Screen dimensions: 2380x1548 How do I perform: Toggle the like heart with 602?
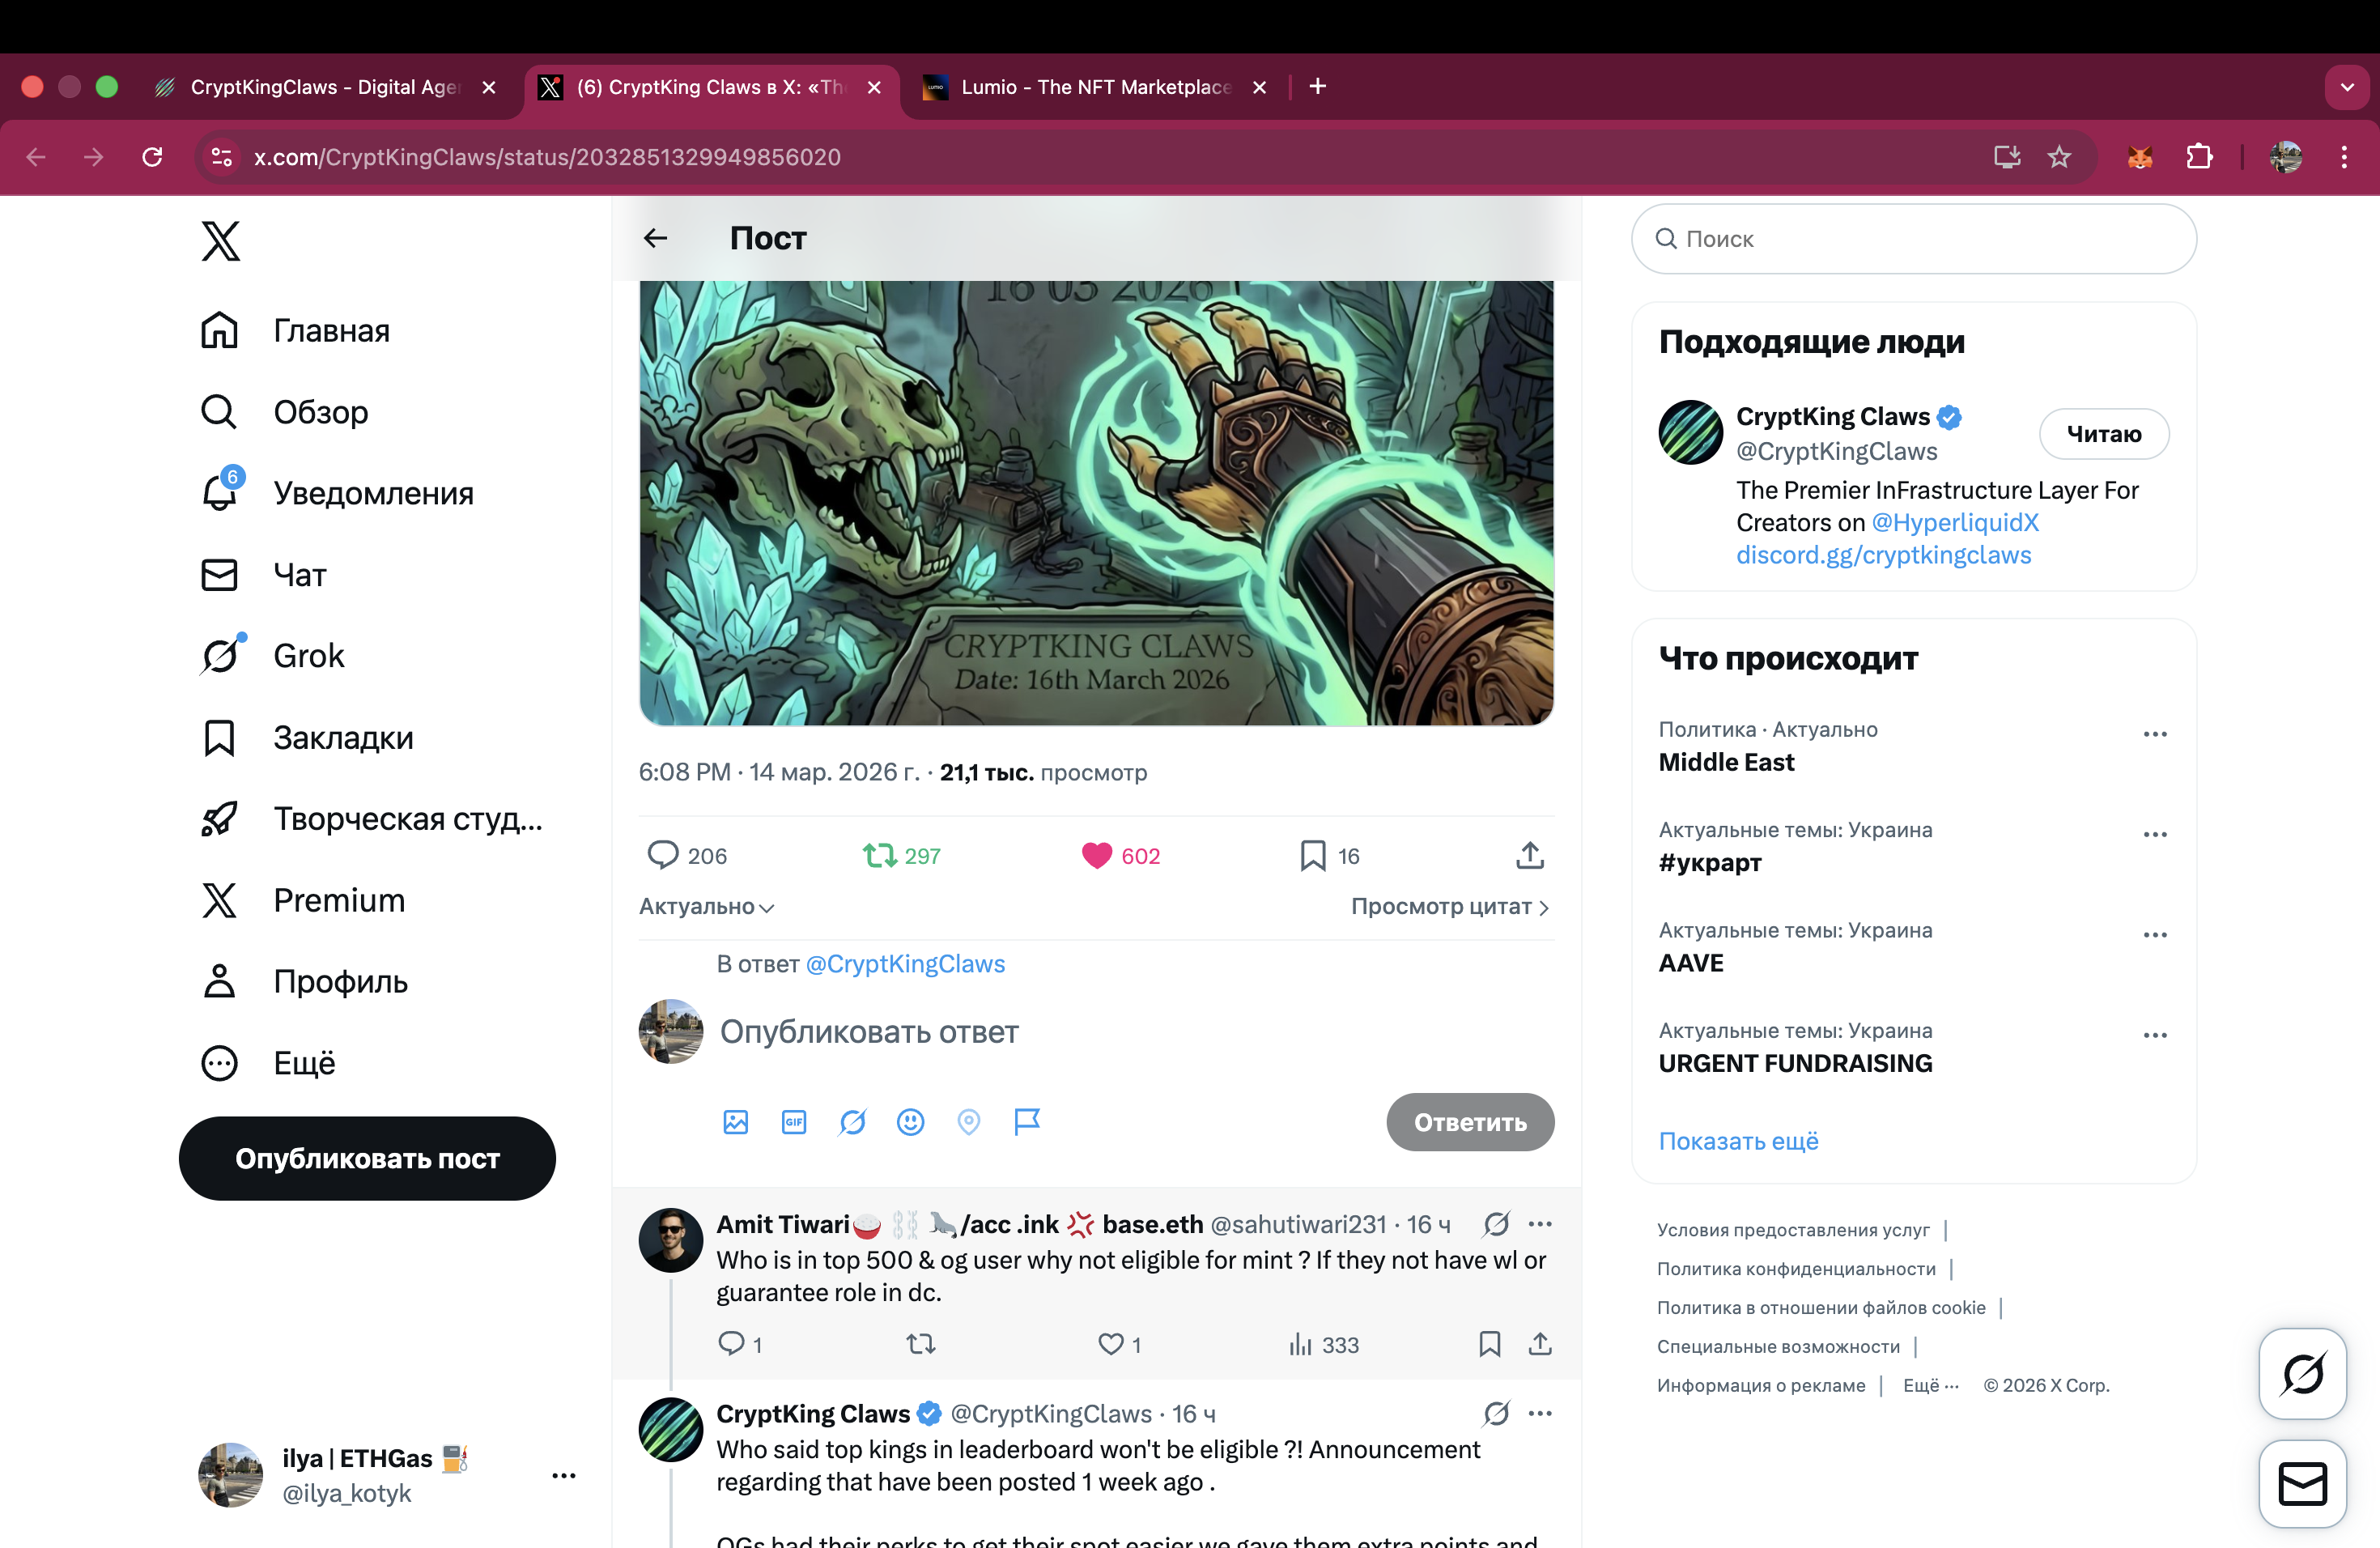[x=1097, y=855]
